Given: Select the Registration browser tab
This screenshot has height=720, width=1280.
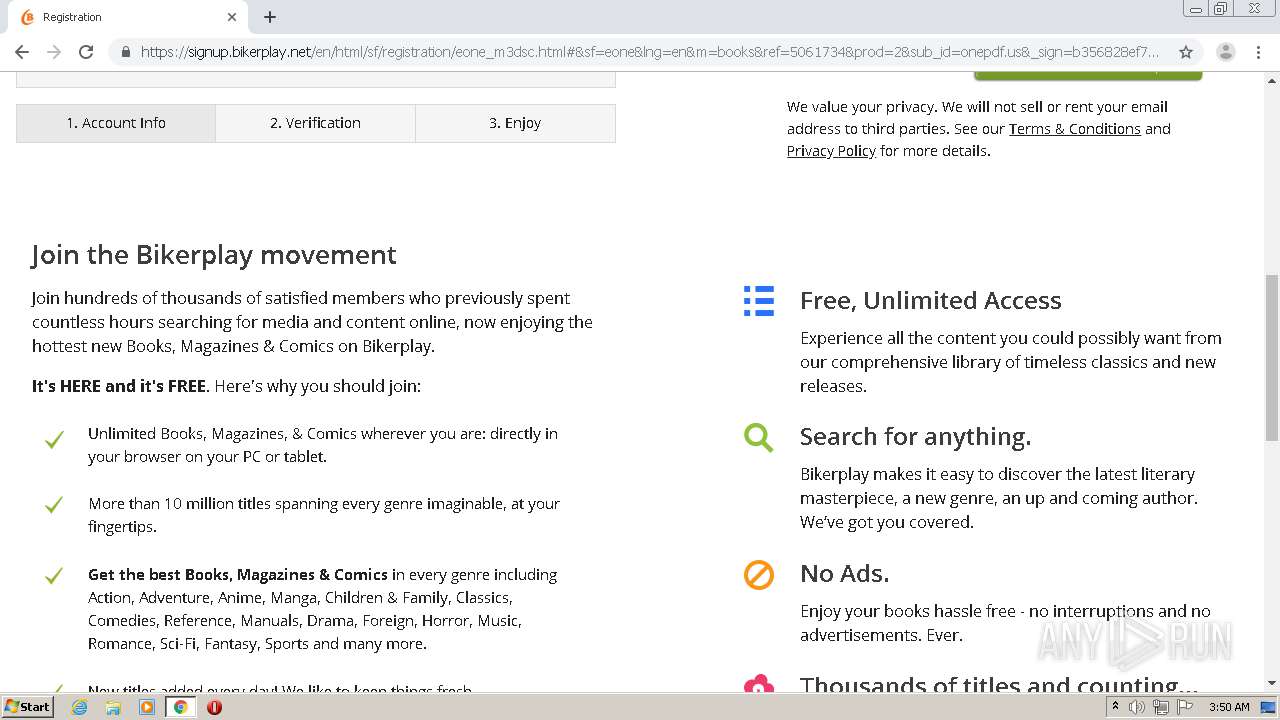Looking at the screenshot, I should coord(126,17).
